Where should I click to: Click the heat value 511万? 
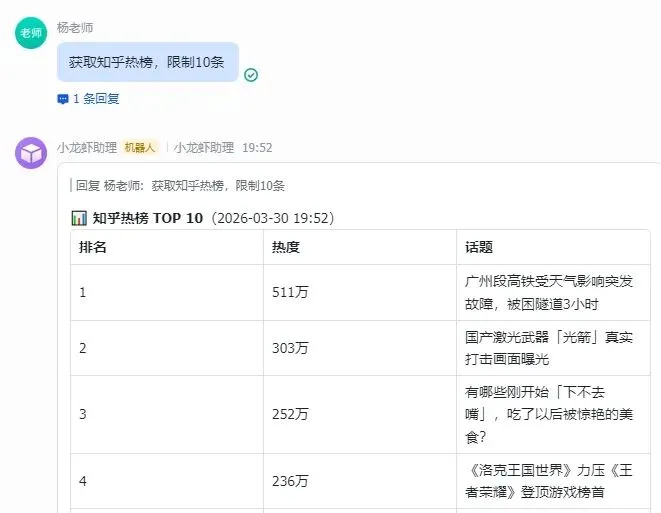coord(290,292)
